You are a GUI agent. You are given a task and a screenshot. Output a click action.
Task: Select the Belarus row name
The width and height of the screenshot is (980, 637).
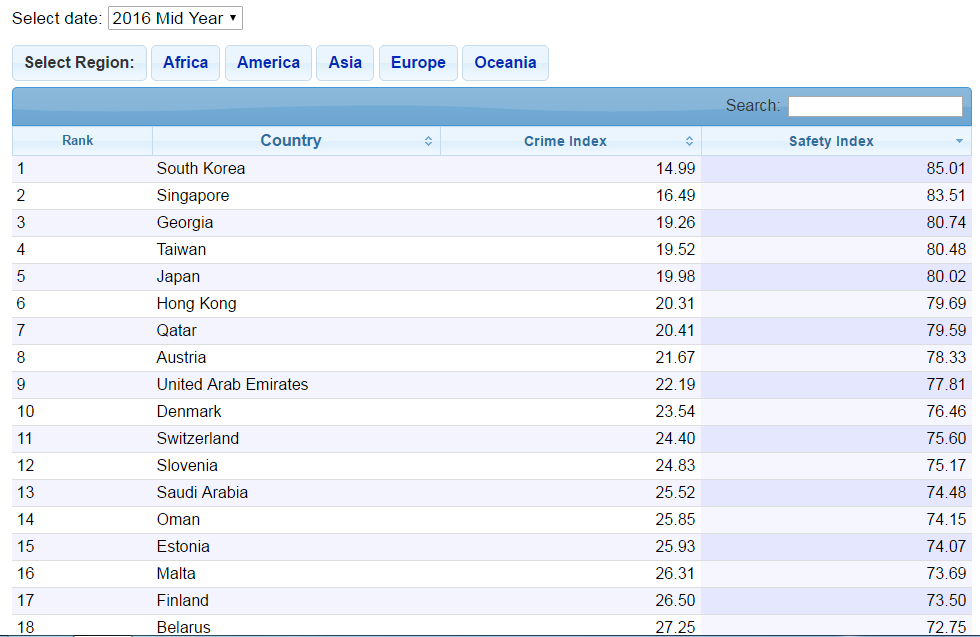(x=184, y=627)
